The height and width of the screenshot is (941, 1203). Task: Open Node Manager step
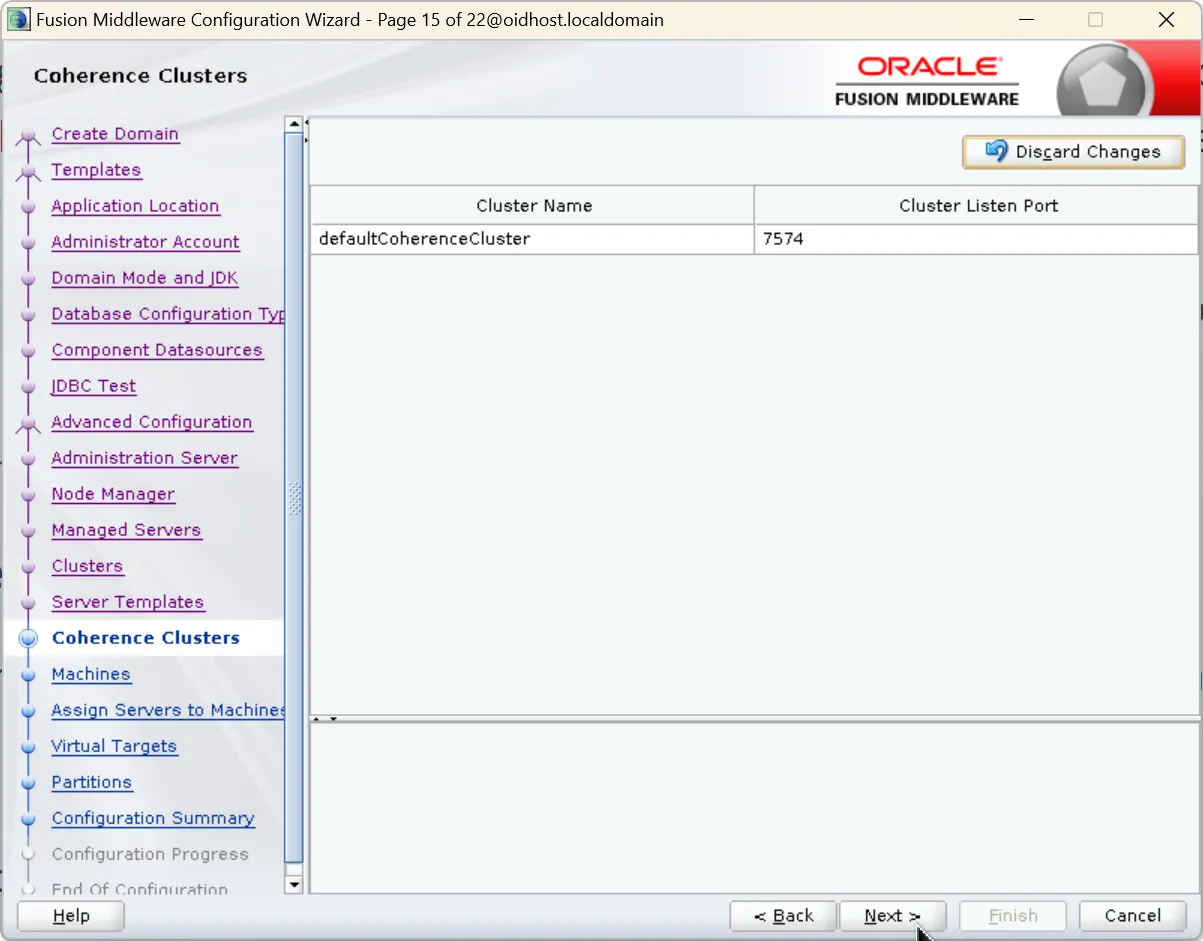click(x=113, y=494)
